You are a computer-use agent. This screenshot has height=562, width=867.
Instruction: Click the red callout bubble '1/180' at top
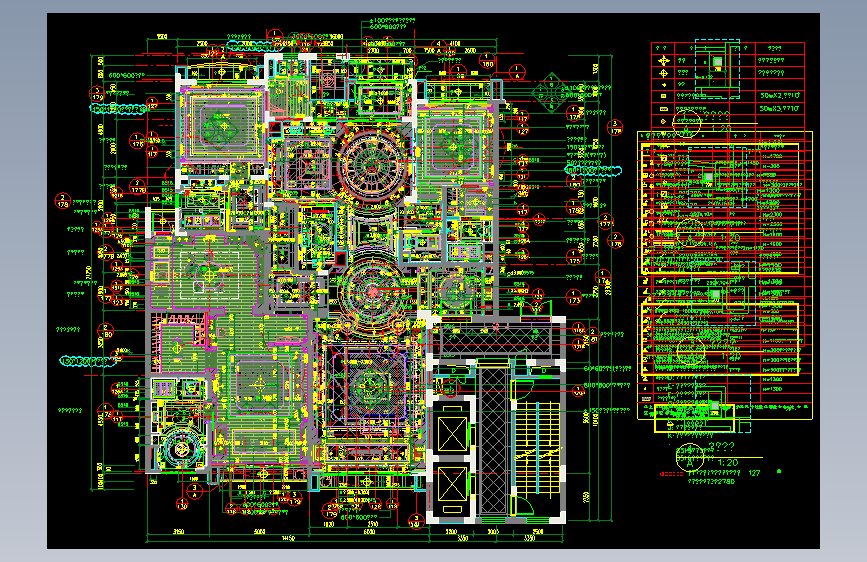(x=487, y=60)
